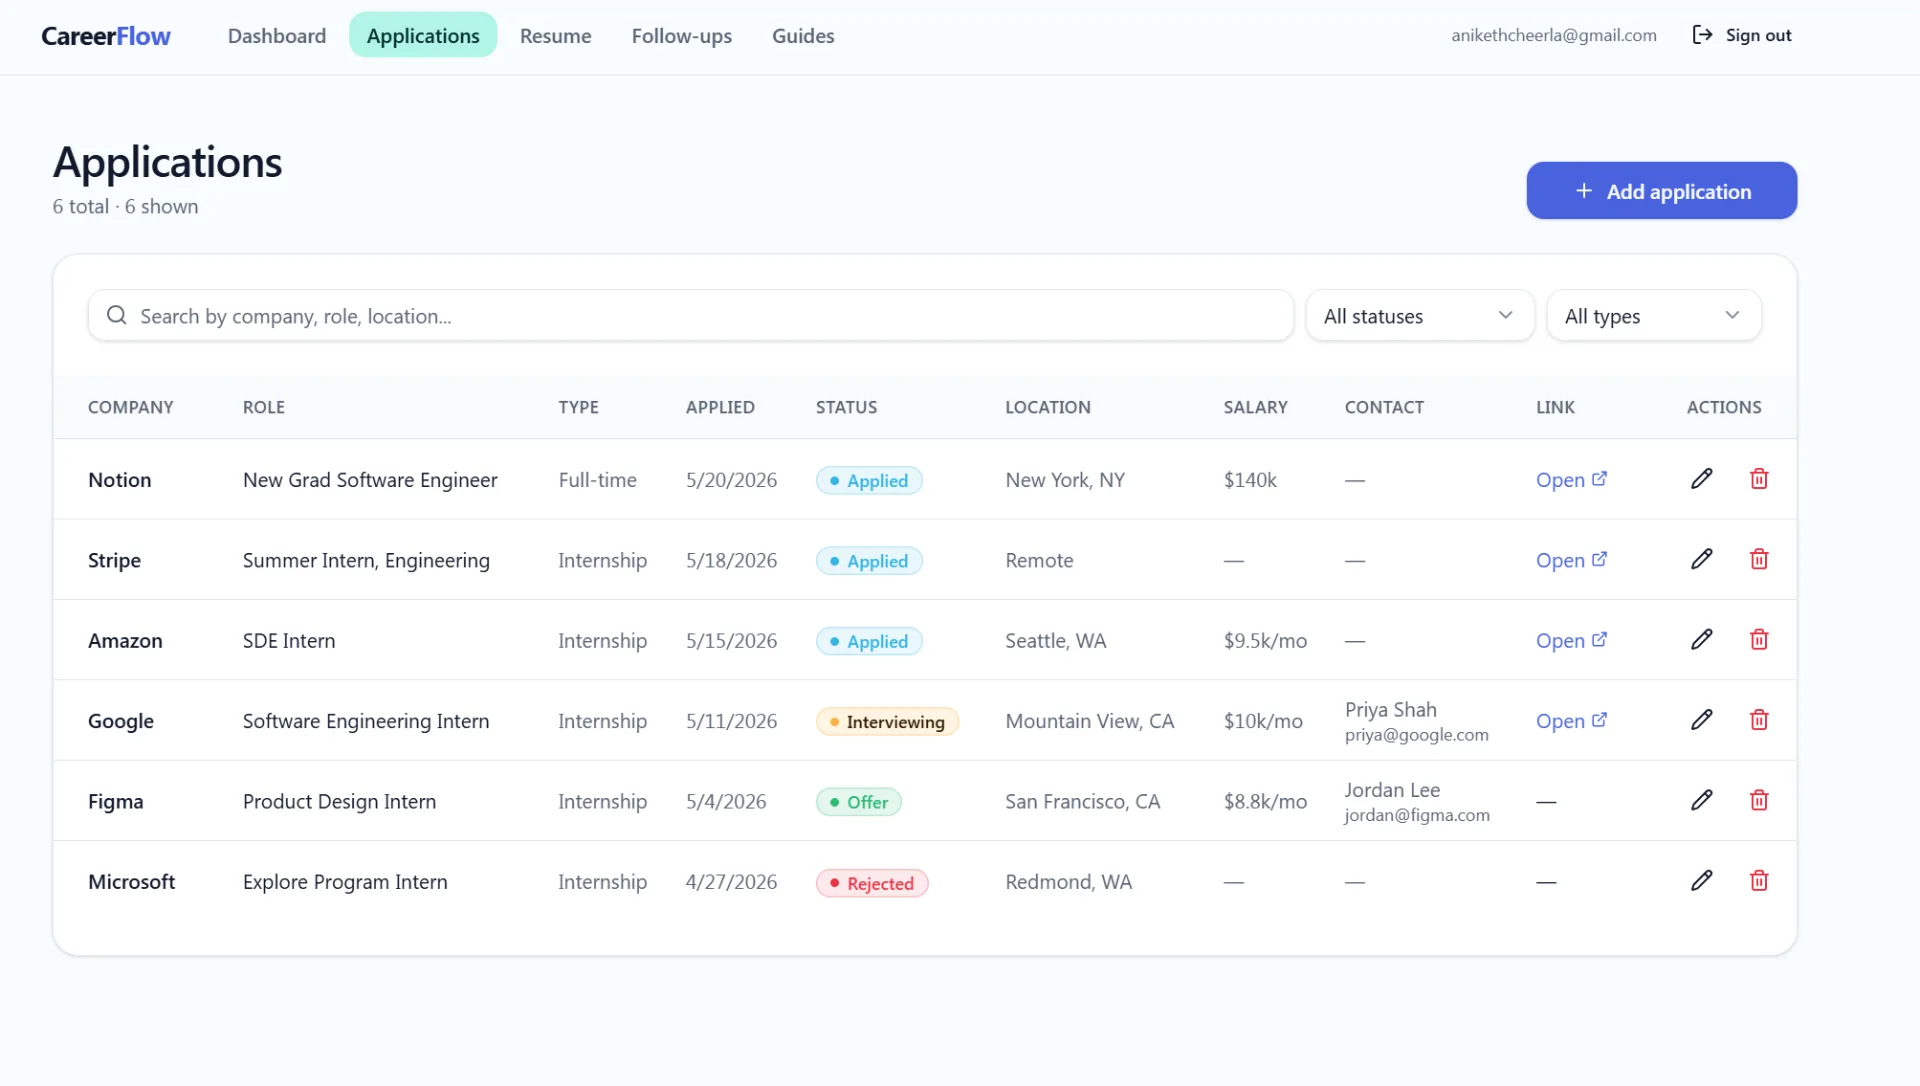Click the search magnifier icon
Image resolution: width=1920 pixels, height=1086 pixels.
pos(117,315)
